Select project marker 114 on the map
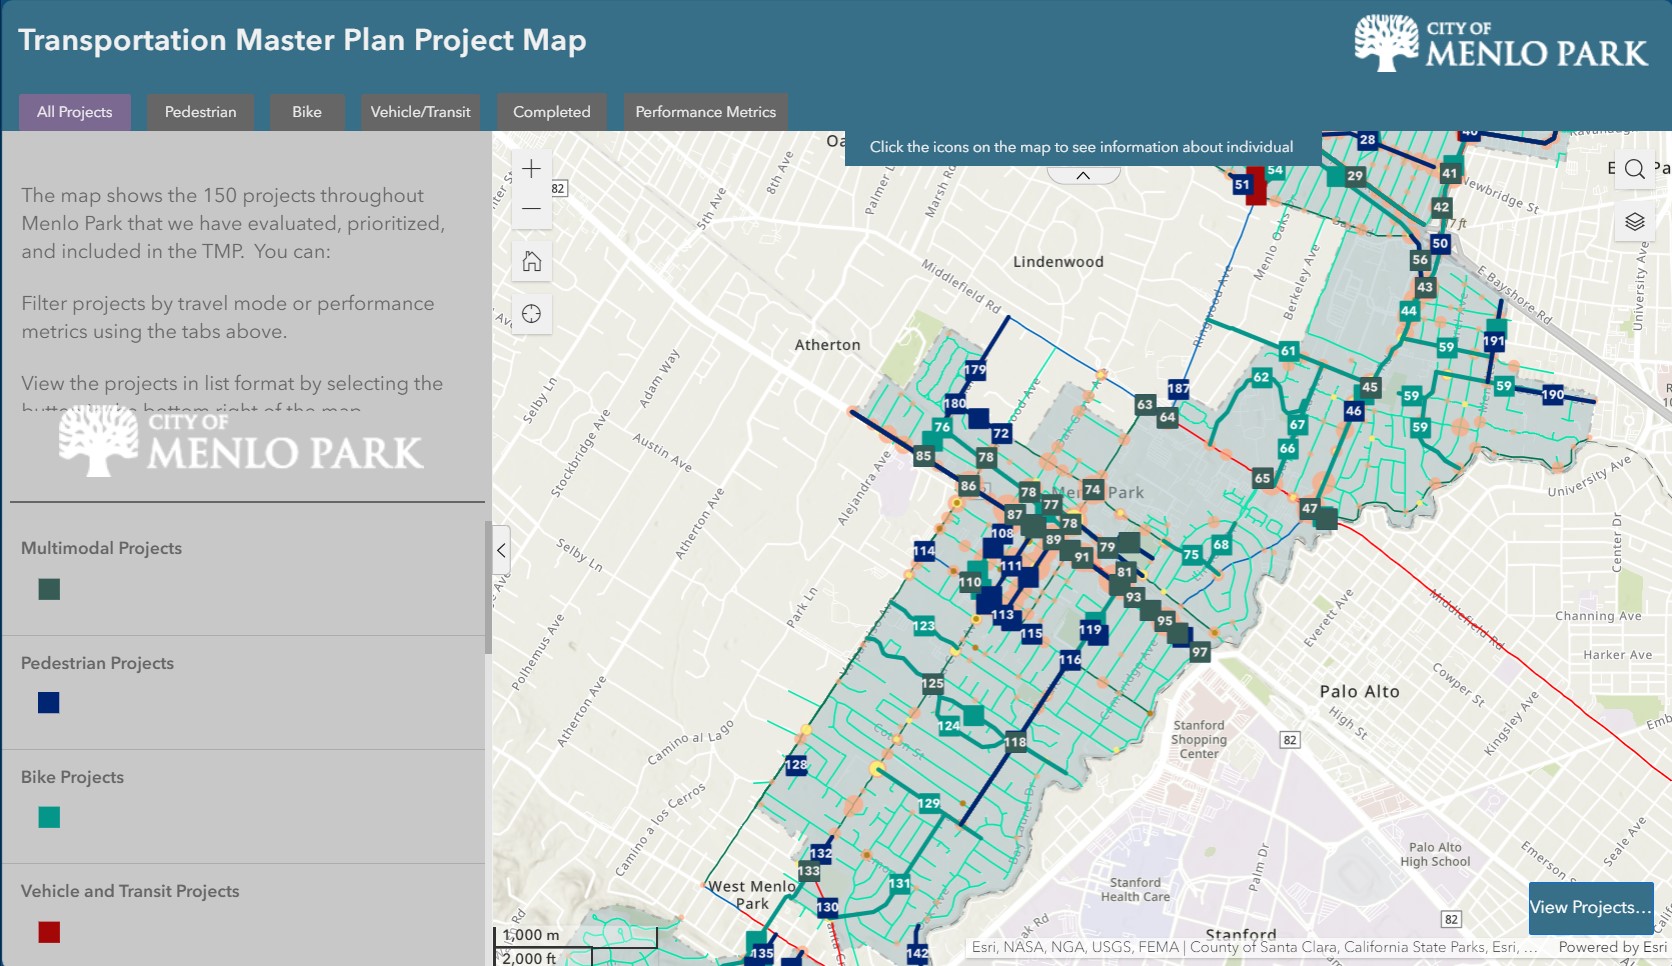The image size is (1672, 966). [924, 551]
